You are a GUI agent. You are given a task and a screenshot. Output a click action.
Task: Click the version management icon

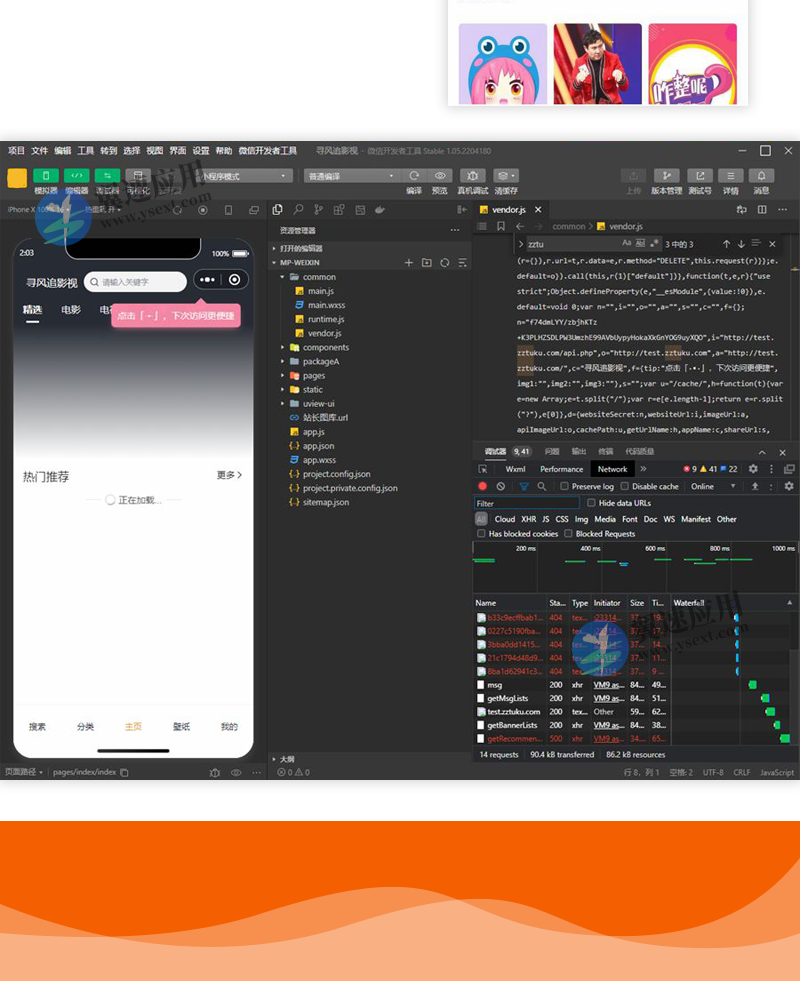click(x=666, y=175)
